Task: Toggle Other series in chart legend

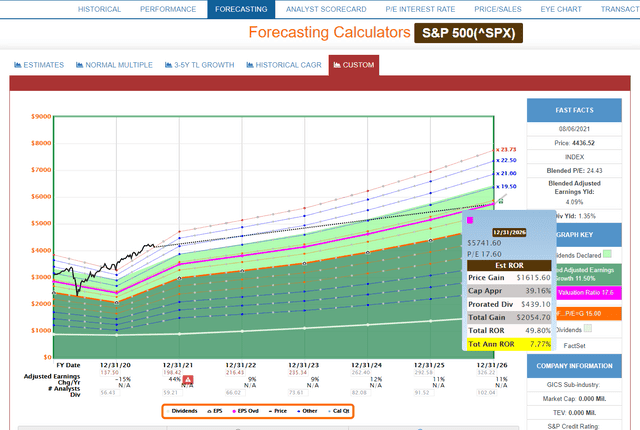Action: [307, 411]
